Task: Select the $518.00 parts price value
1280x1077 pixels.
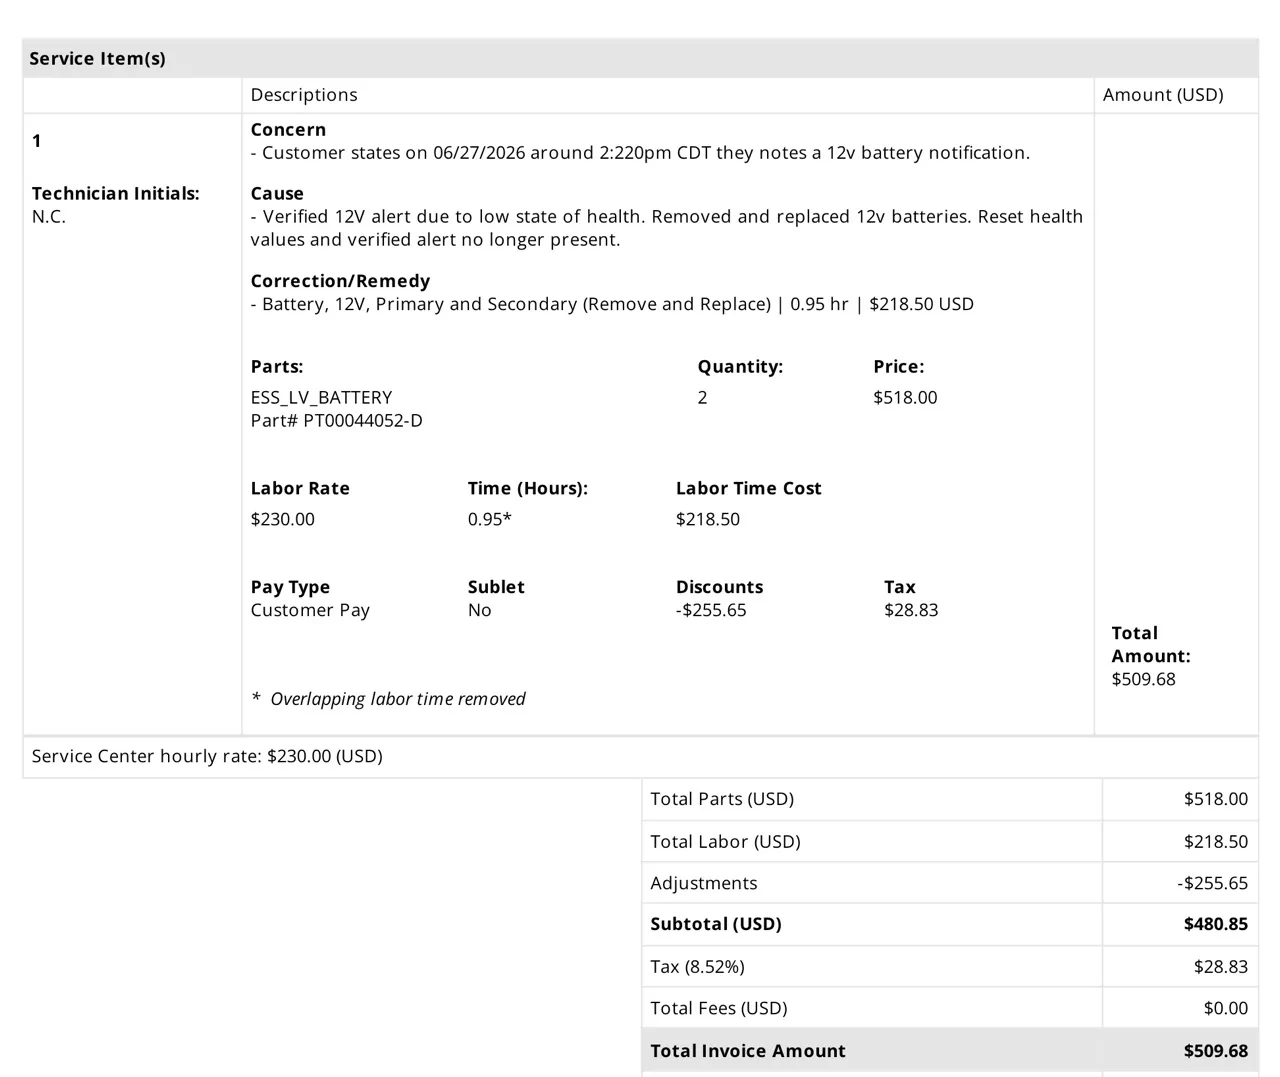Action: (x=905, y=398)
